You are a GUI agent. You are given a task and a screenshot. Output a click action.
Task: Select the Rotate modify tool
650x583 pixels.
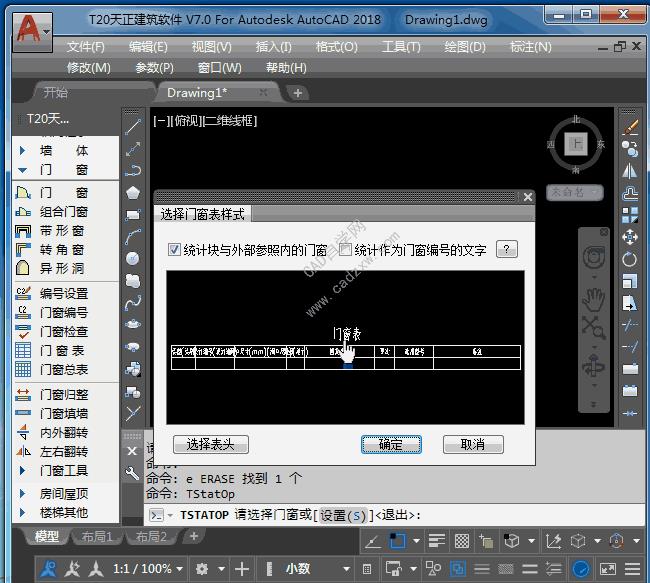pyautogui.click(x=630, y=259)
